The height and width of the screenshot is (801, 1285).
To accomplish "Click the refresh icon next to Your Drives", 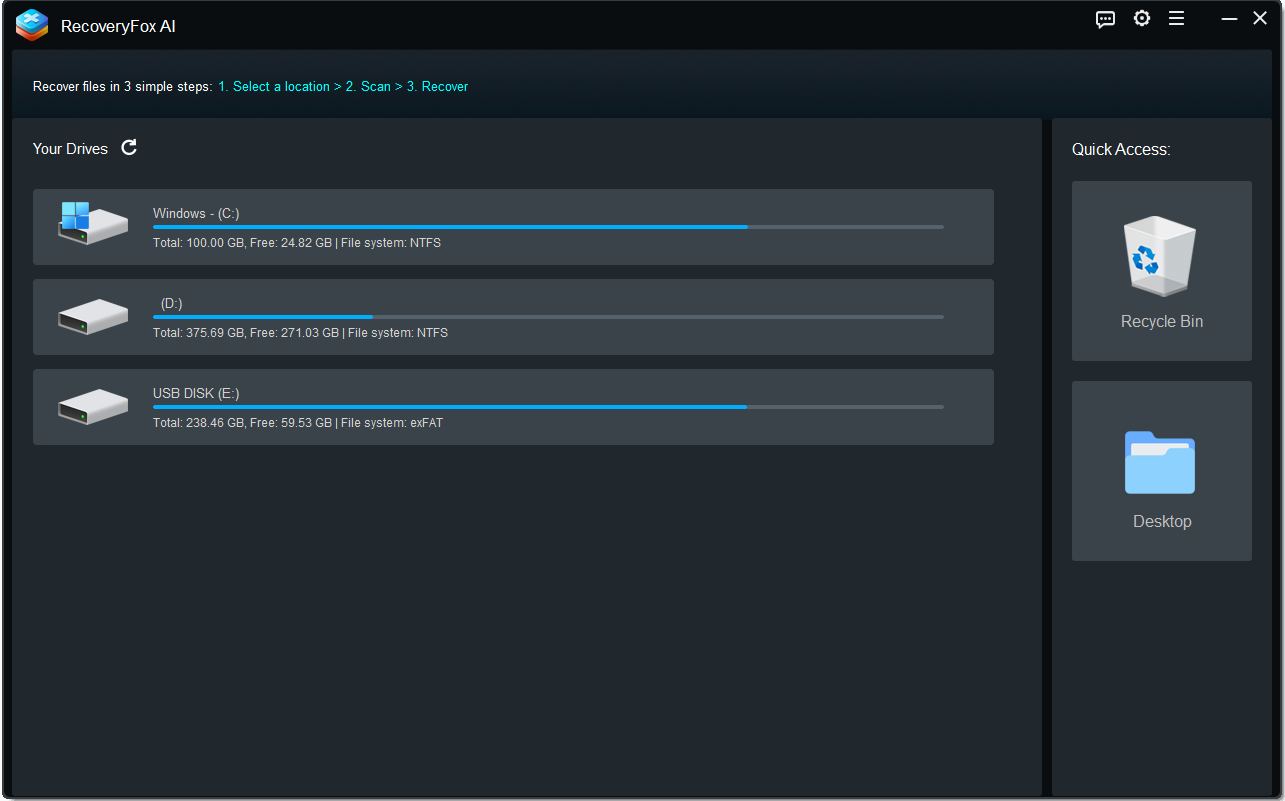I will [128, 147].
